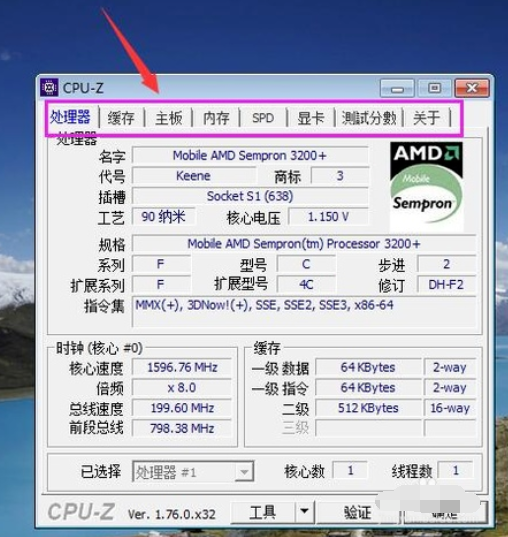Click the multiplier value x 8.0
The width and height of the screenshot is (508, 537).
pos(182,388)
